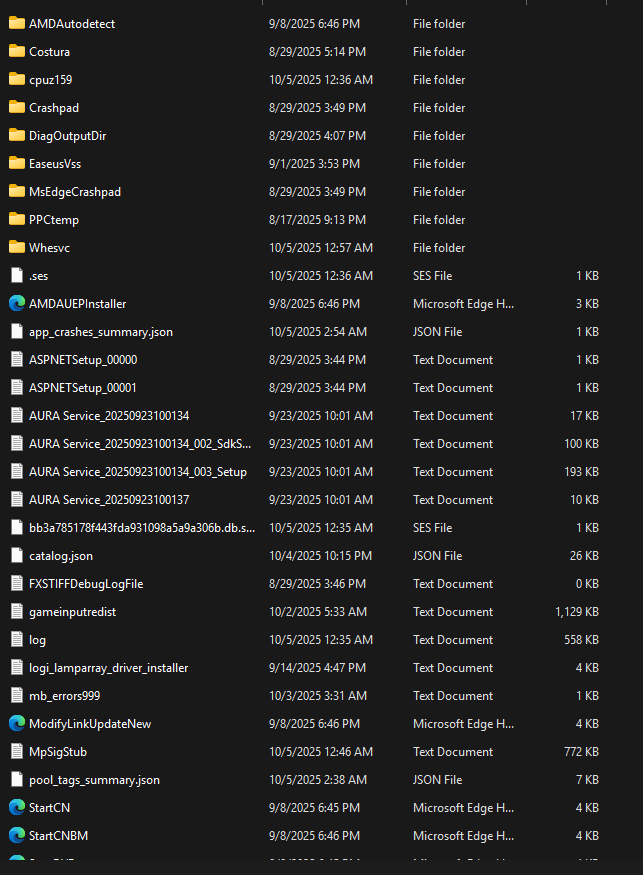Select AURA Service_20250923100134_003_Setup file name
The height and width of the screenshot is (875, 643).
tap(138, 472)
